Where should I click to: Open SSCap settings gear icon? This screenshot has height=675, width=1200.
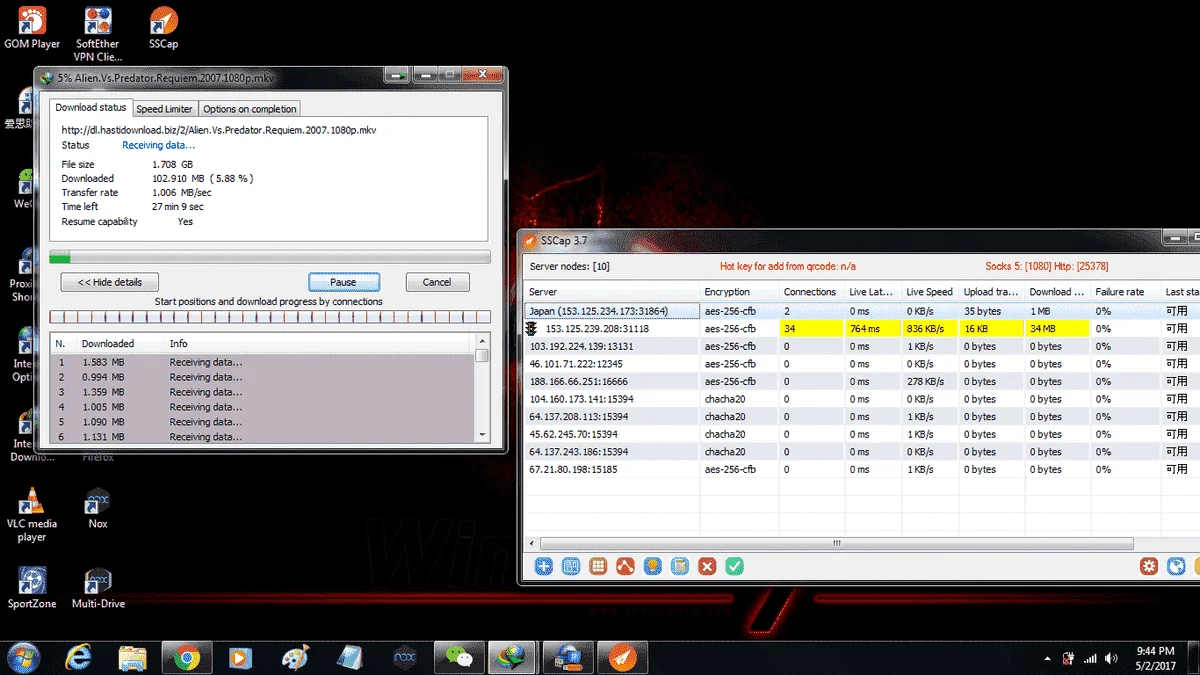click(1149, 566)
